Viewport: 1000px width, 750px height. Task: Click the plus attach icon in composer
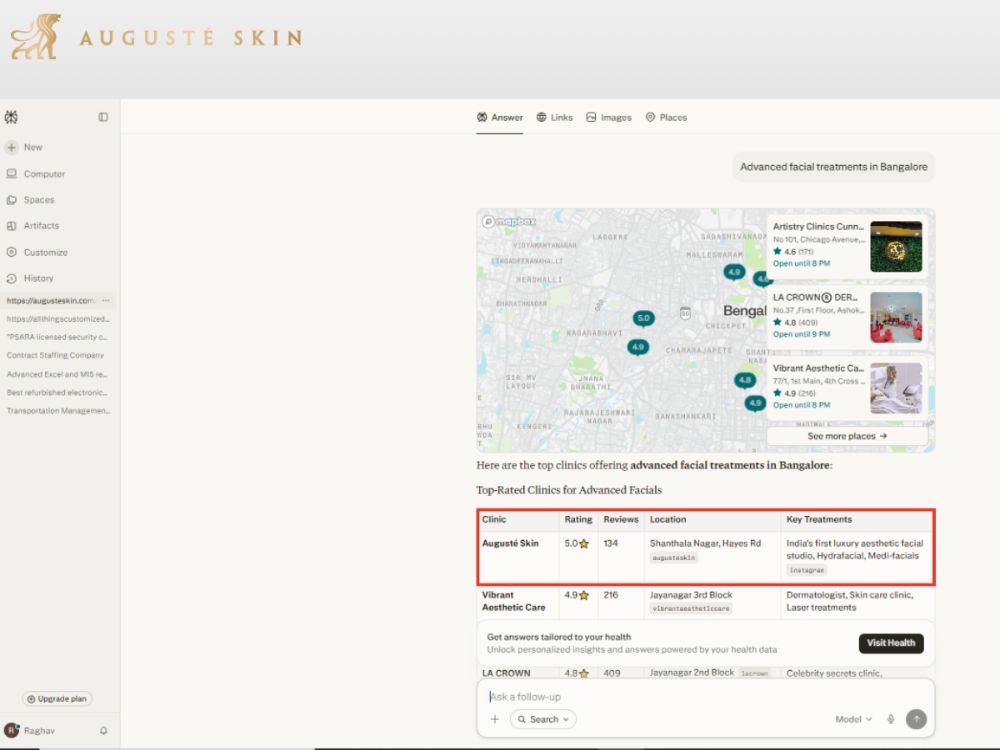(x=495, y=719)
